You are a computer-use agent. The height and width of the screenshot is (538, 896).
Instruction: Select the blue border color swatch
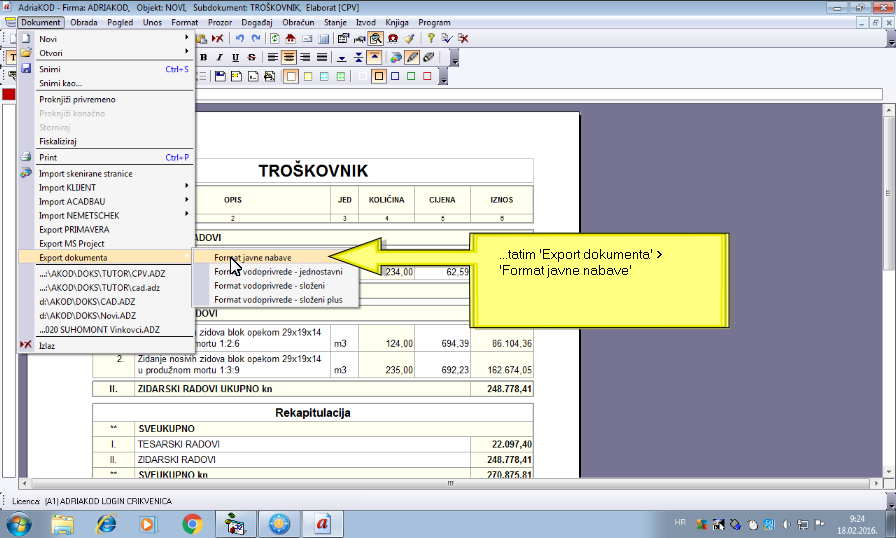click(x=395, y=76)
